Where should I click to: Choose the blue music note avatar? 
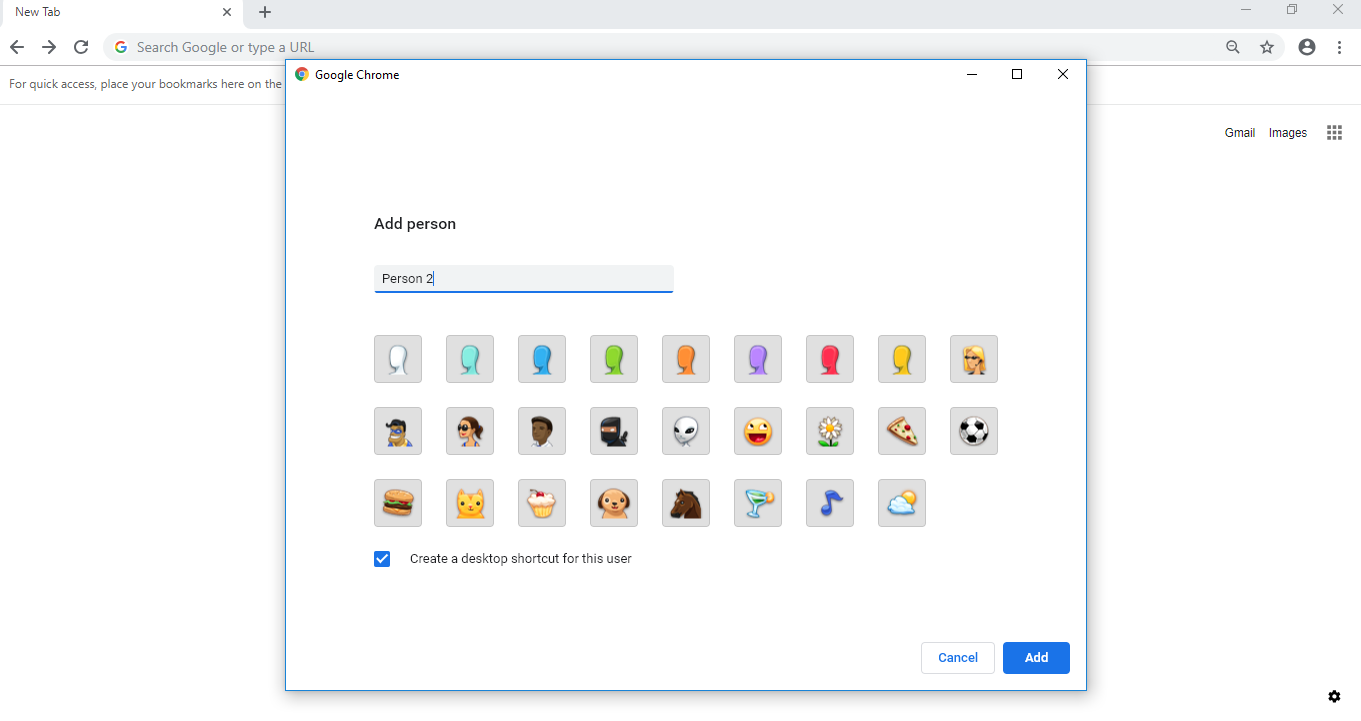pos(830,503)
